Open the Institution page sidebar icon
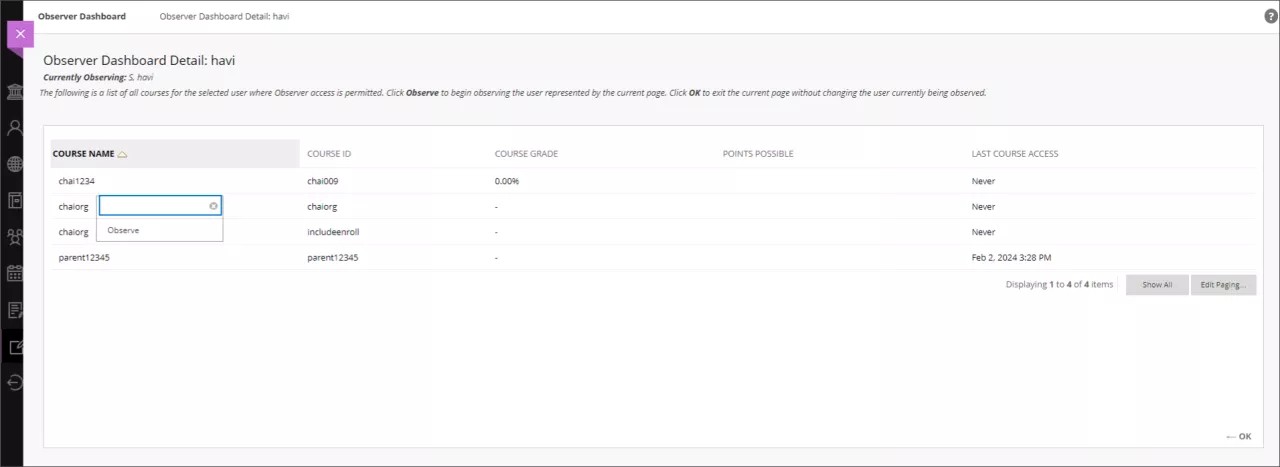The height and width of the screenshot is (467, 1280). (15, 92)
